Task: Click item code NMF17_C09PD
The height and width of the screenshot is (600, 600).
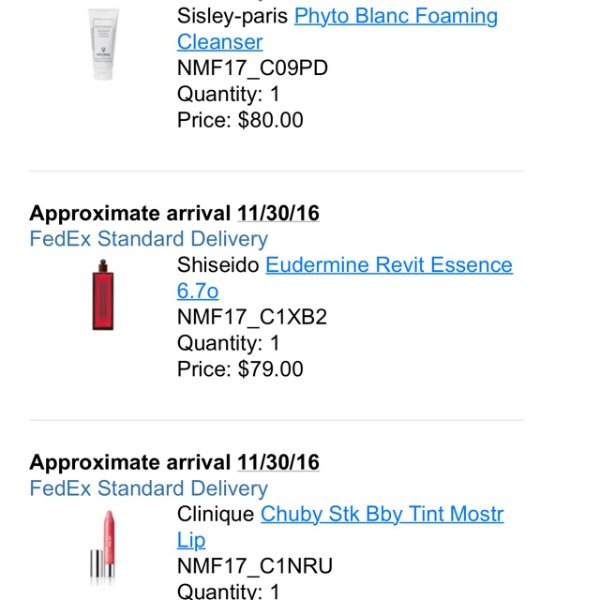Action: point(253,68)
